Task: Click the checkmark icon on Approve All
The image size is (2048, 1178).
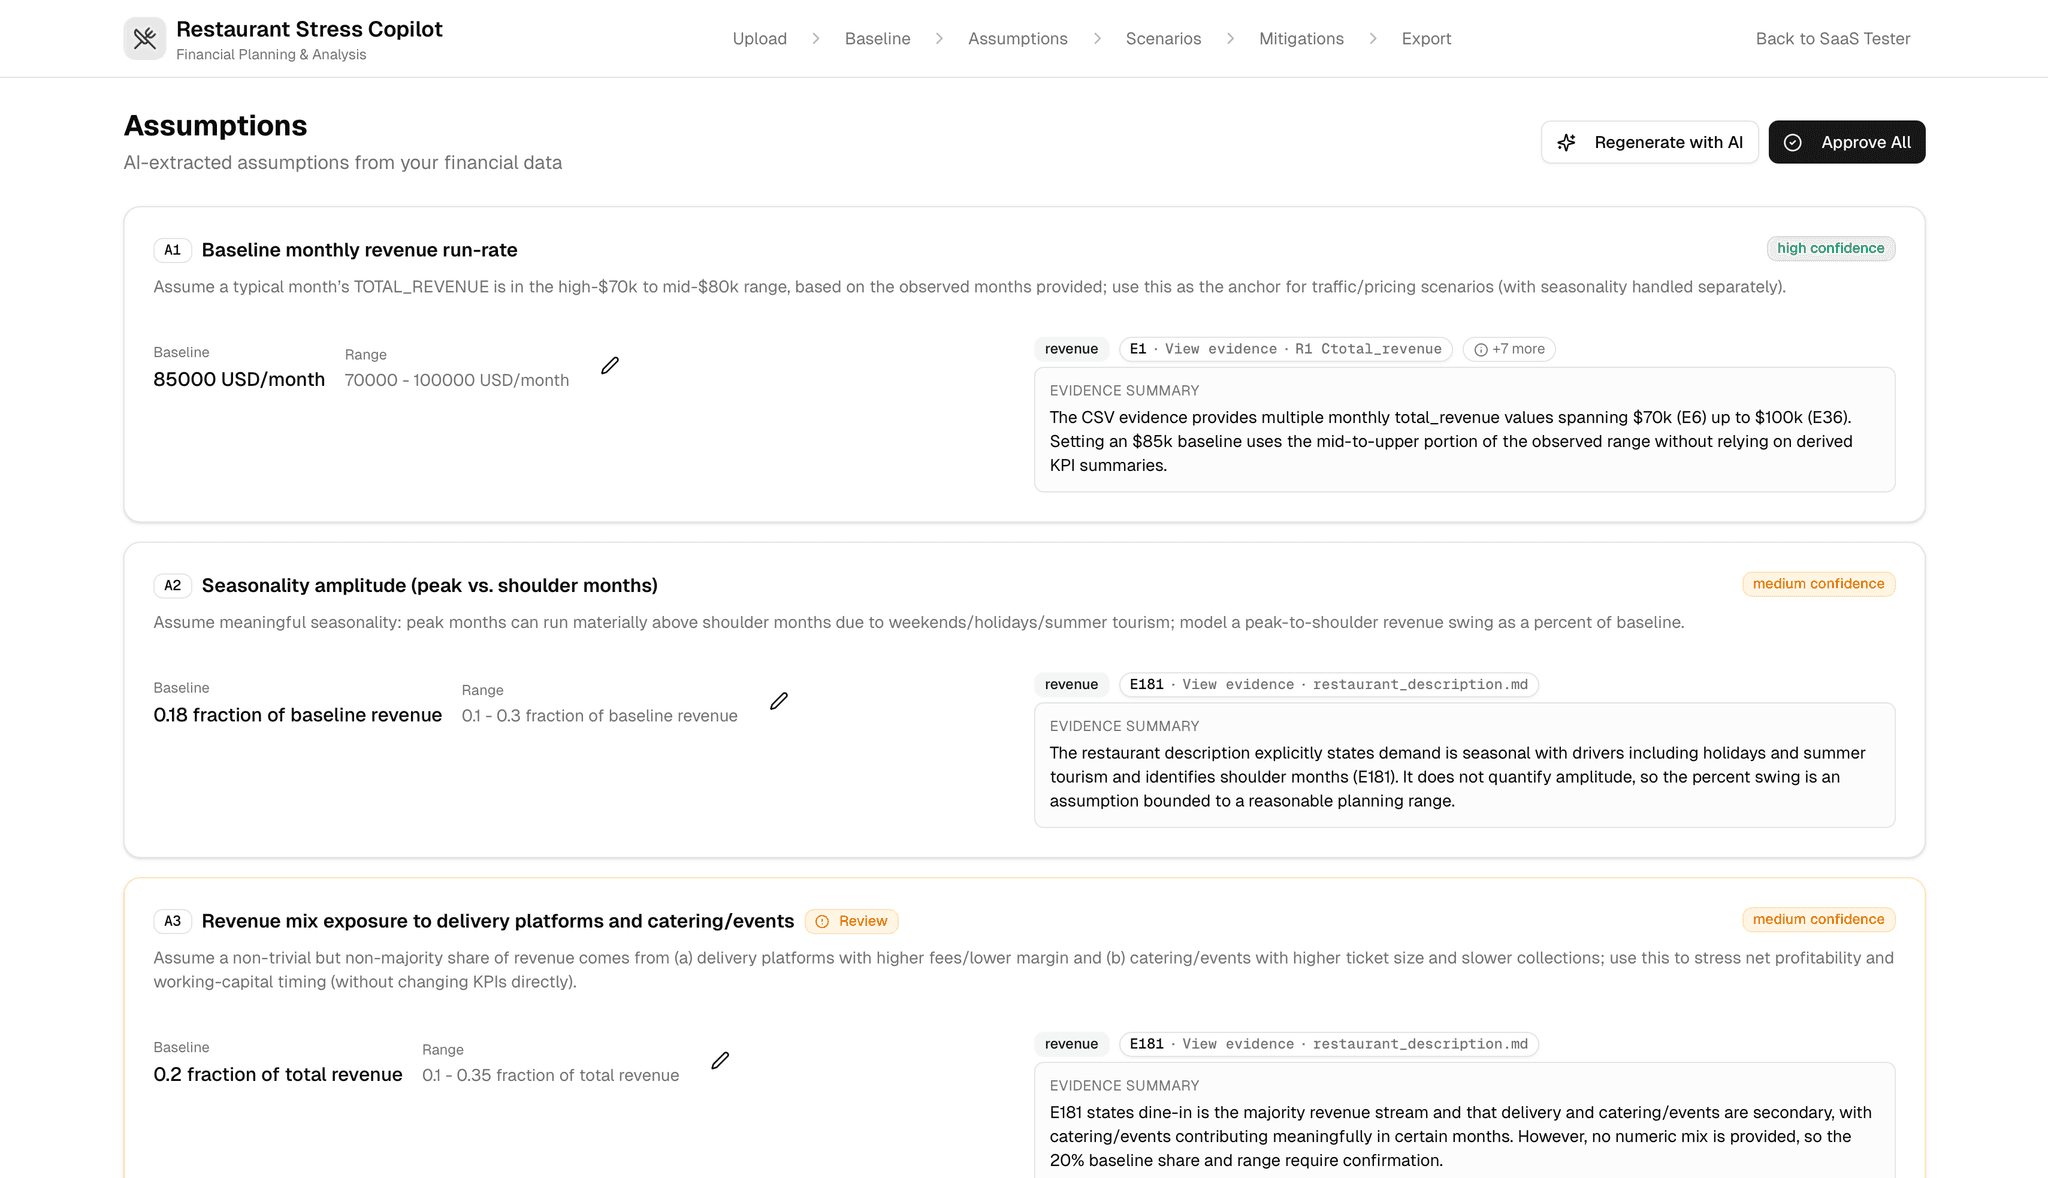Action: point(1793,143)
